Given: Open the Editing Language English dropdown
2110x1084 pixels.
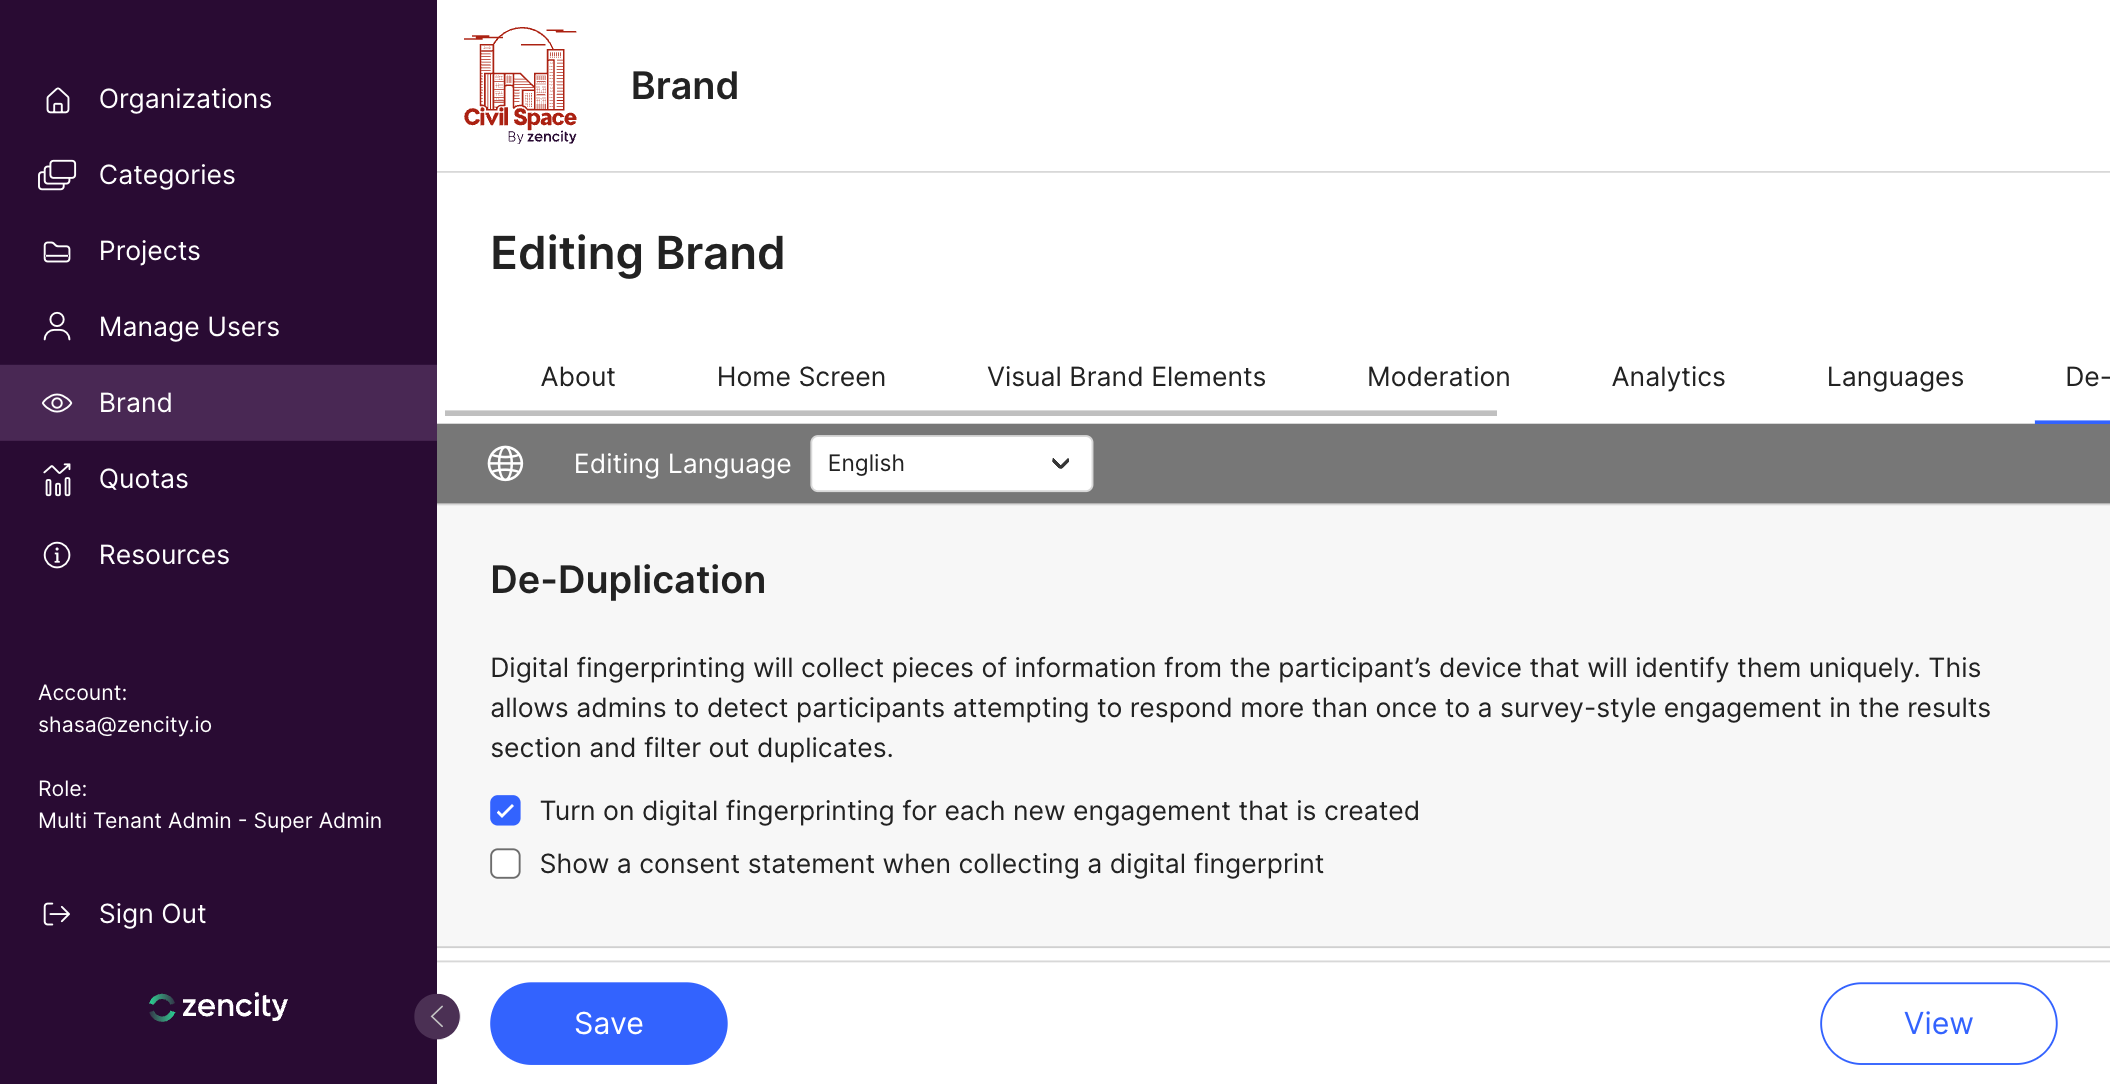Looking at the screenshot, I should [951, 463].
